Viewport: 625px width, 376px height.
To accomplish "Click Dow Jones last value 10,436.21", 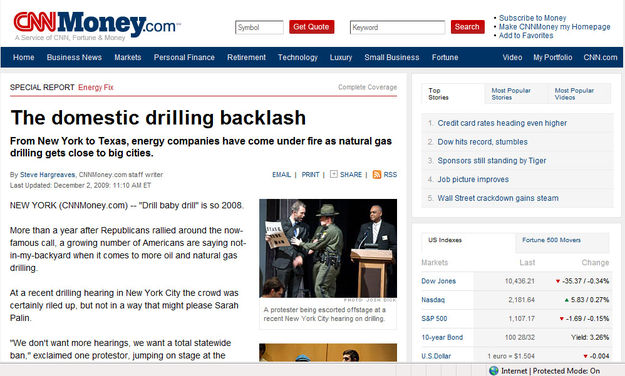I will (520, 281).
